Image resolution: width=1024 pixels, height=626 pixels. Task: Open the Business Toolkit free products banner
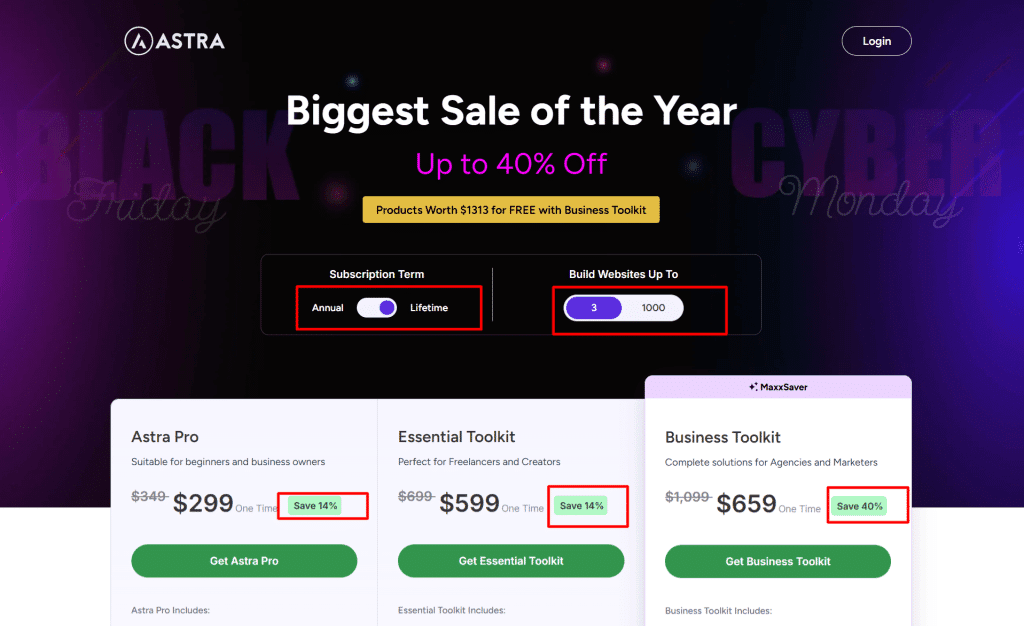tap(511, 210)
